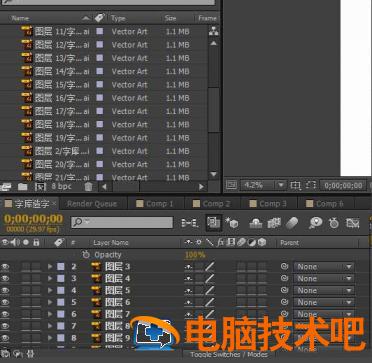Toggle the Opacity stopwatch keyframe

(86, 255)
